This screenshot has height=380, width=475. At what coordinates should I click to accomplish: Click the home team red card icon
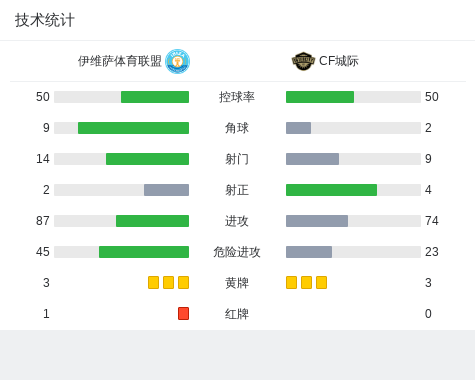point(183,313)
